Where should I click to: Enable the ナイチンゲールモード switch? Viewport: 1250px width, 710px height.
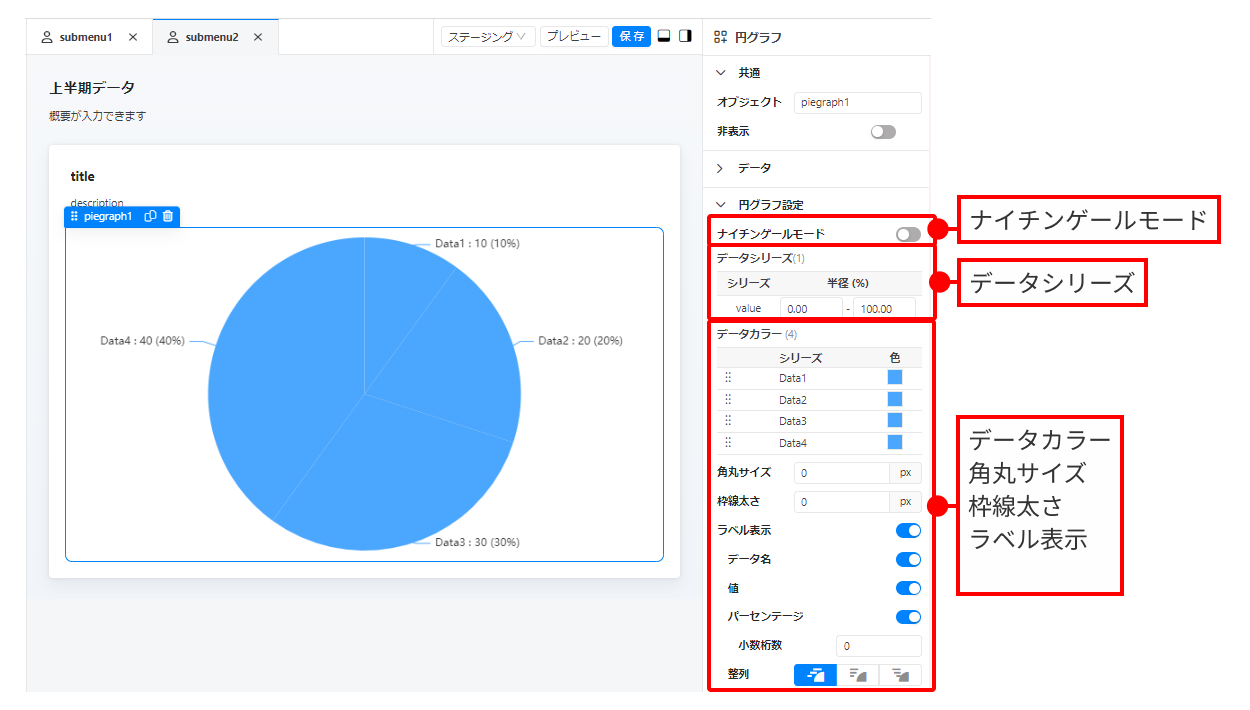908,234
